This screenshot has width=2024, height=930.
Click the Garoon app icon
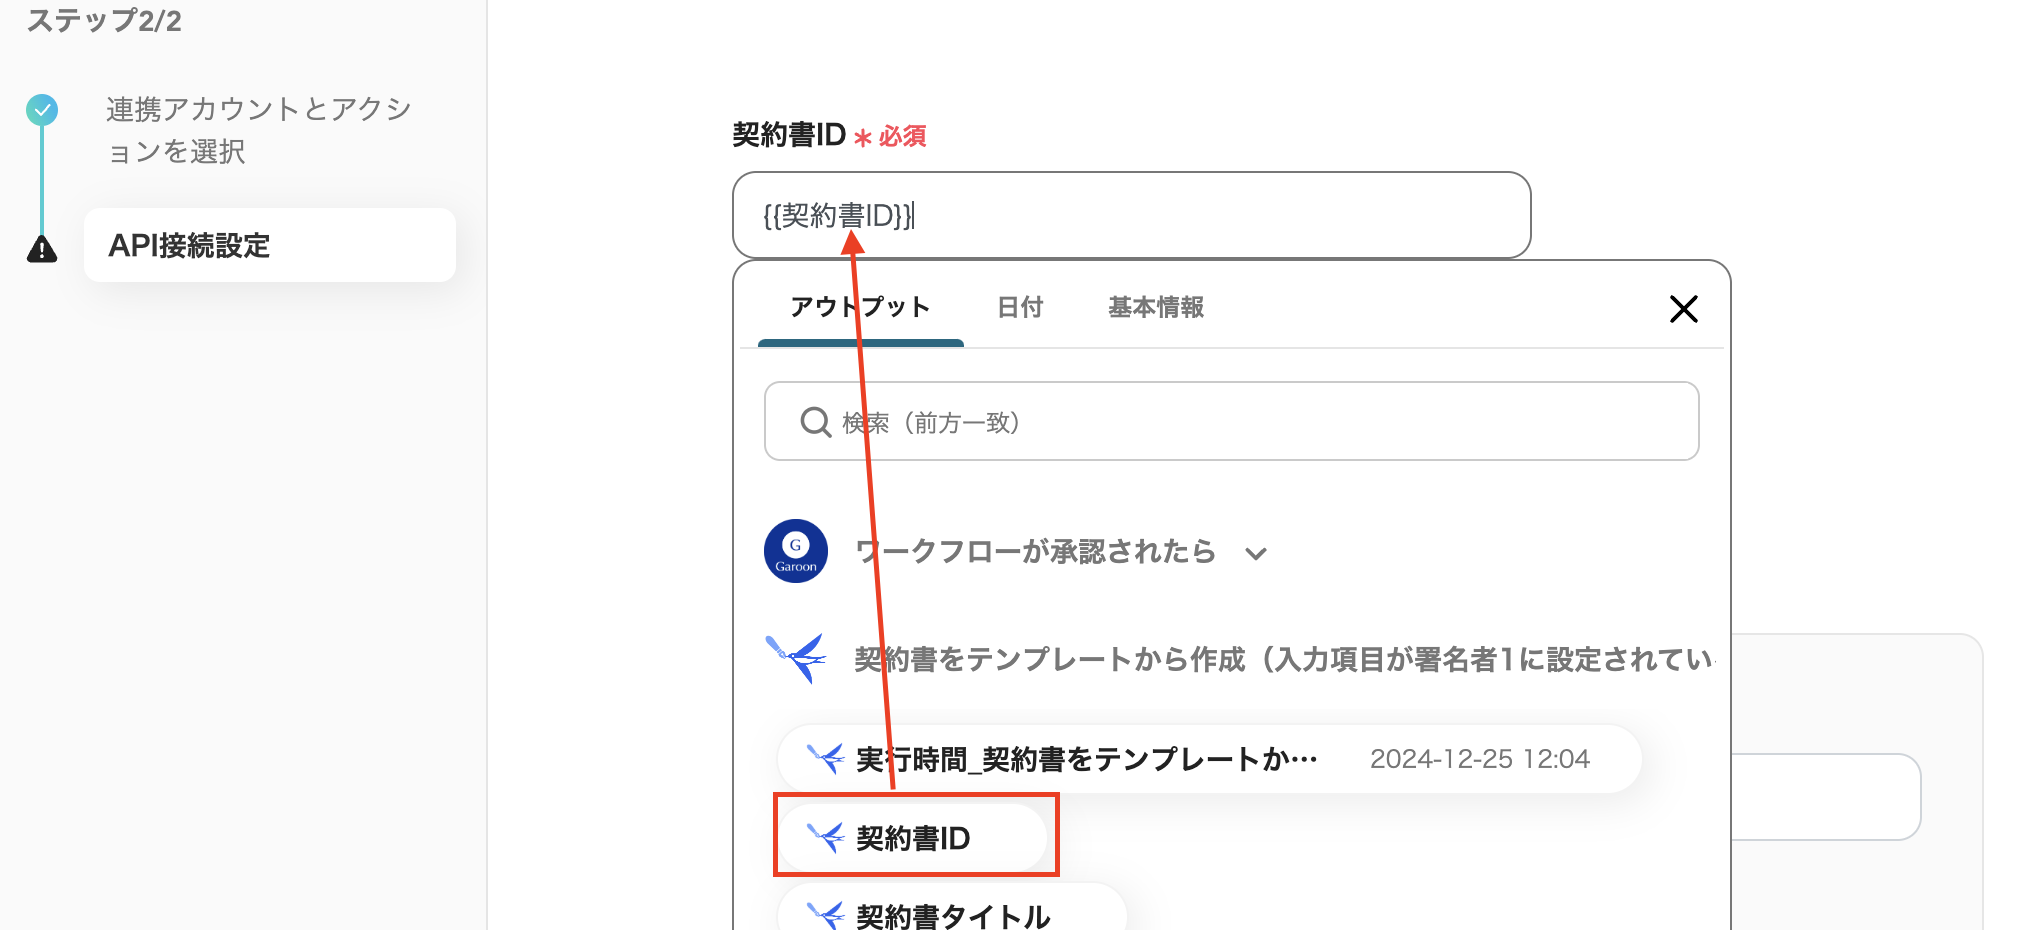795,551
